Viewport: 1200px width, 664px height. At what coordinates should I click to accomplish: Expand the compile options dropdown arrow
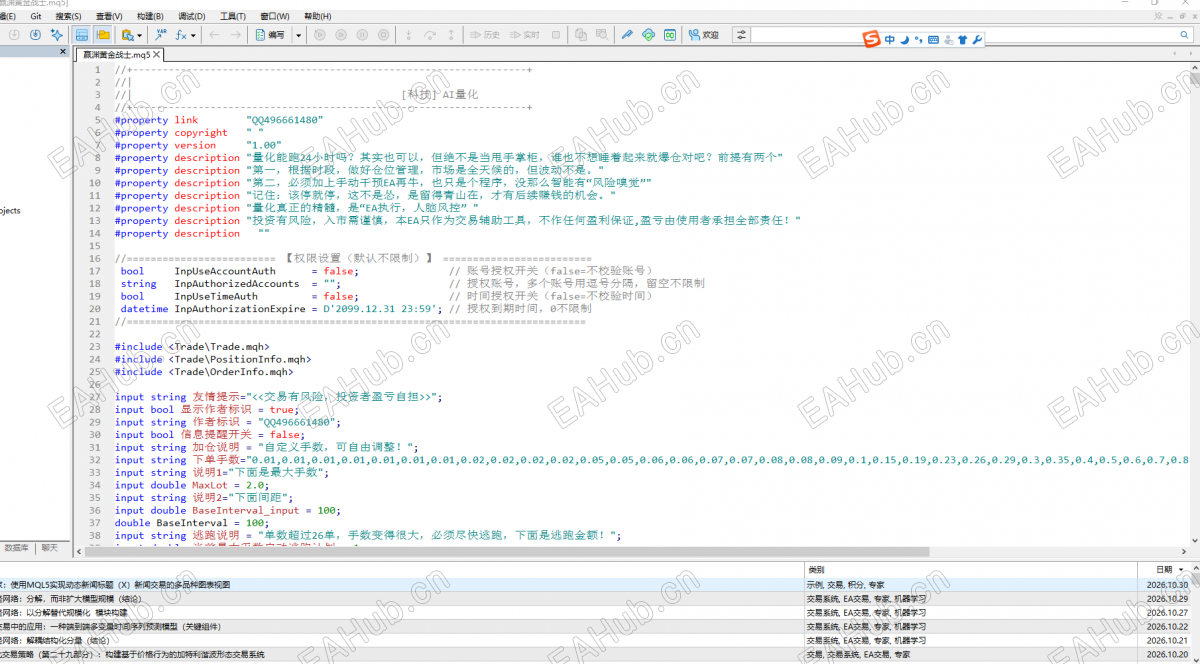tap(298, 35)
